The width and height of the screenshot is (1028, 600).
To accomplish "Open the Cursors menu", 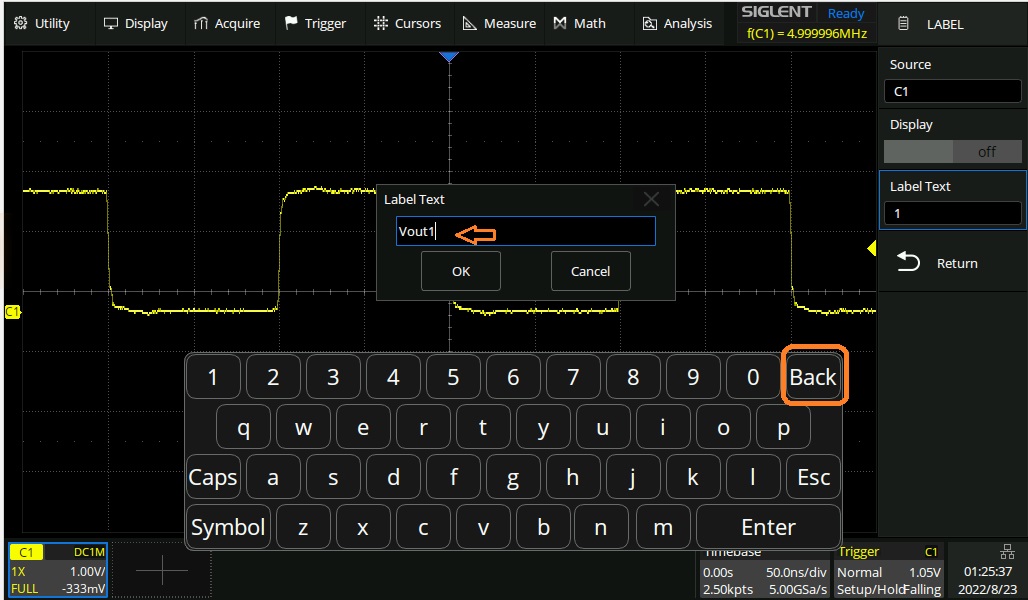I will 406,23.
